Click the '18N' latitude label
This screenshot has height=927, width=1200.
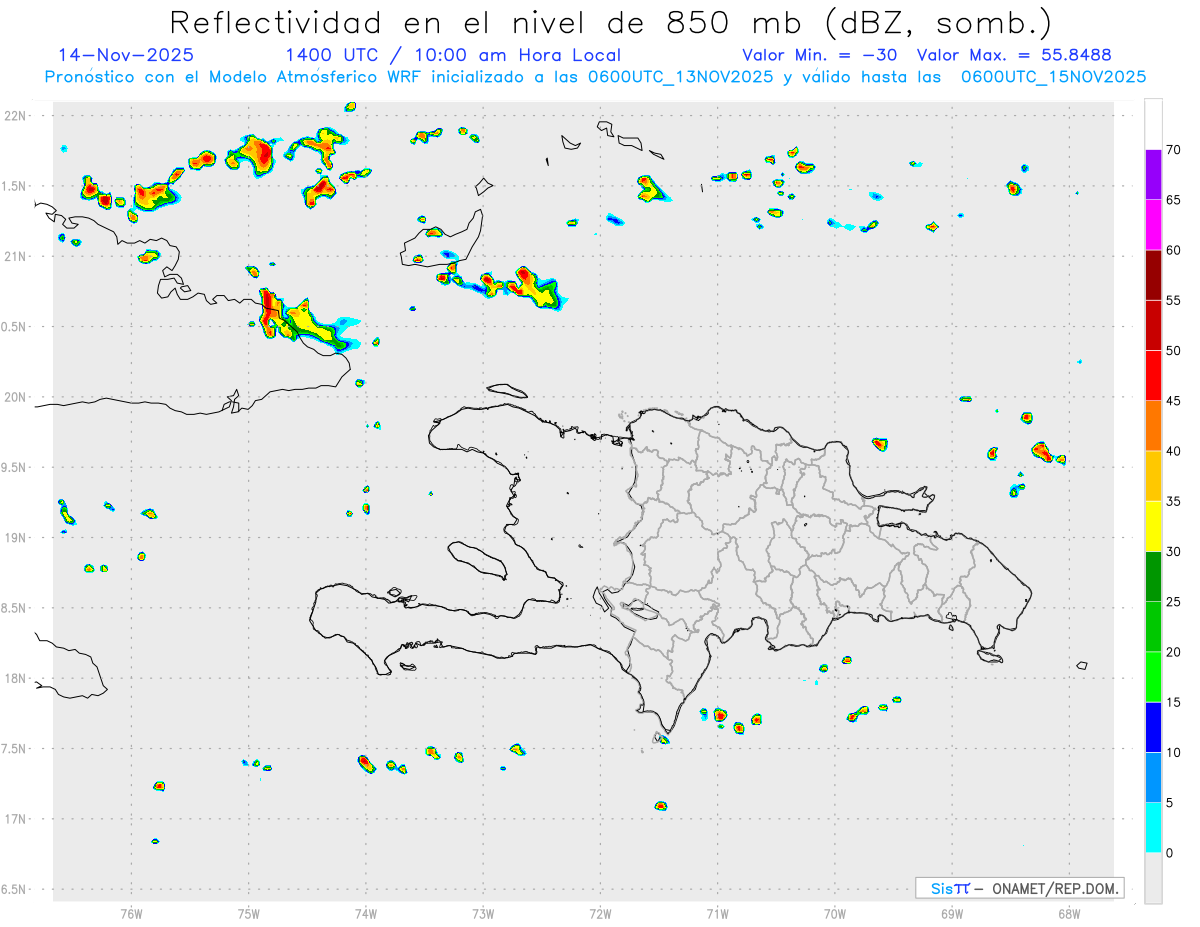click(x=15, y=678)
